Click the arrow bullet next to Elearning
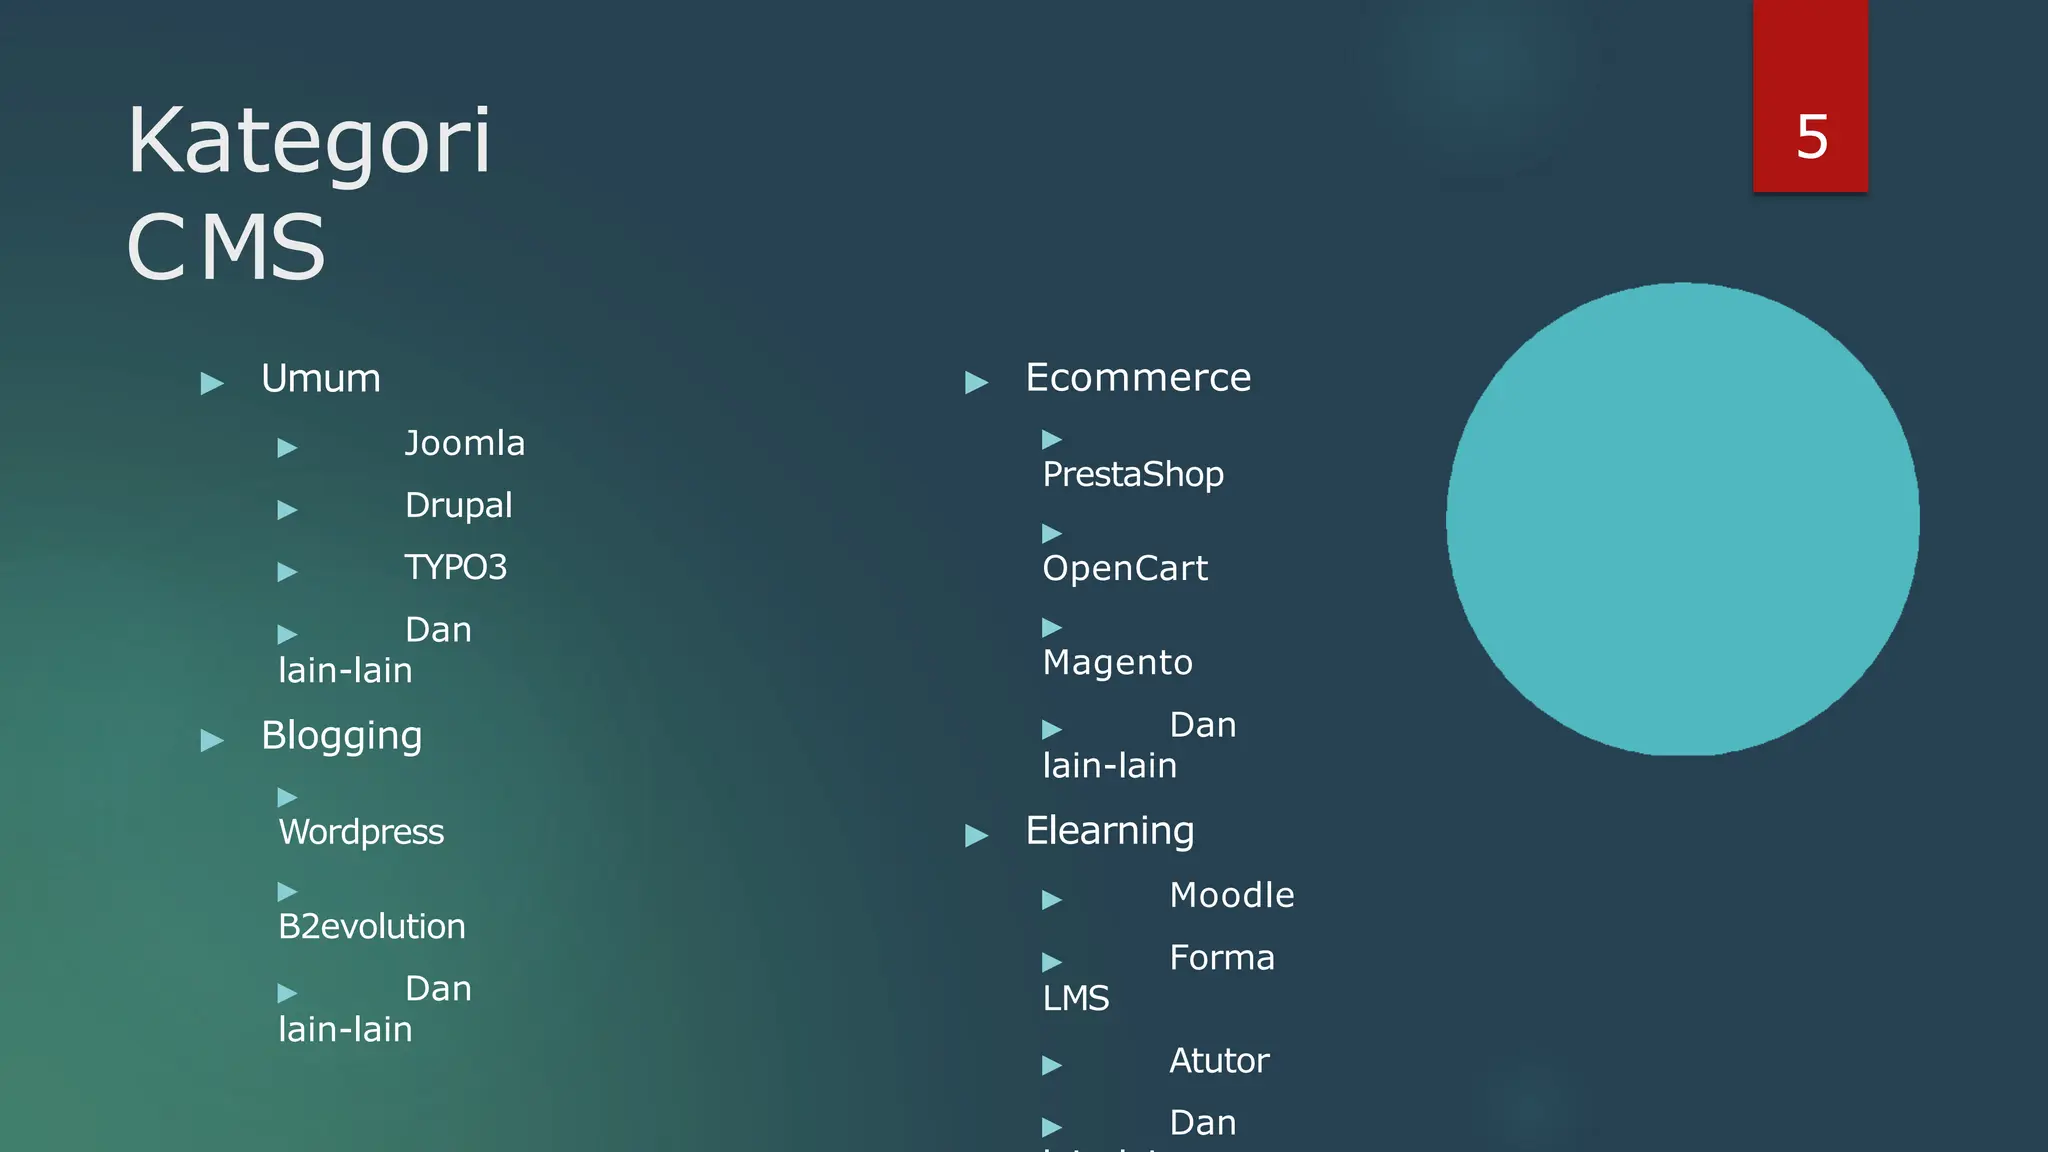This screenshot has width=2048, height=1152. point(976,835)
